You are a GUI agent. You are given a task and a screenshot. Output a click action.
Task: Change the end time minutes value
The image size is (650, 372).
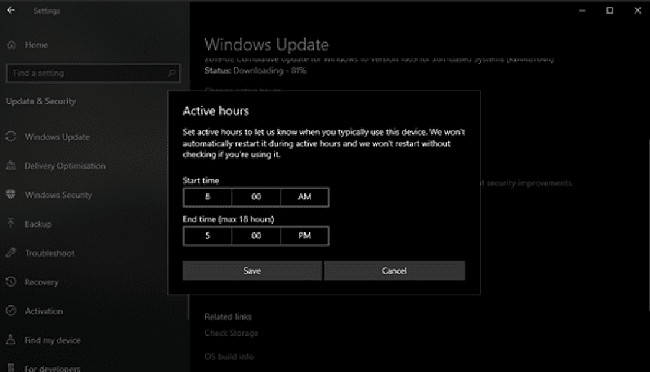tap(256, 236)
